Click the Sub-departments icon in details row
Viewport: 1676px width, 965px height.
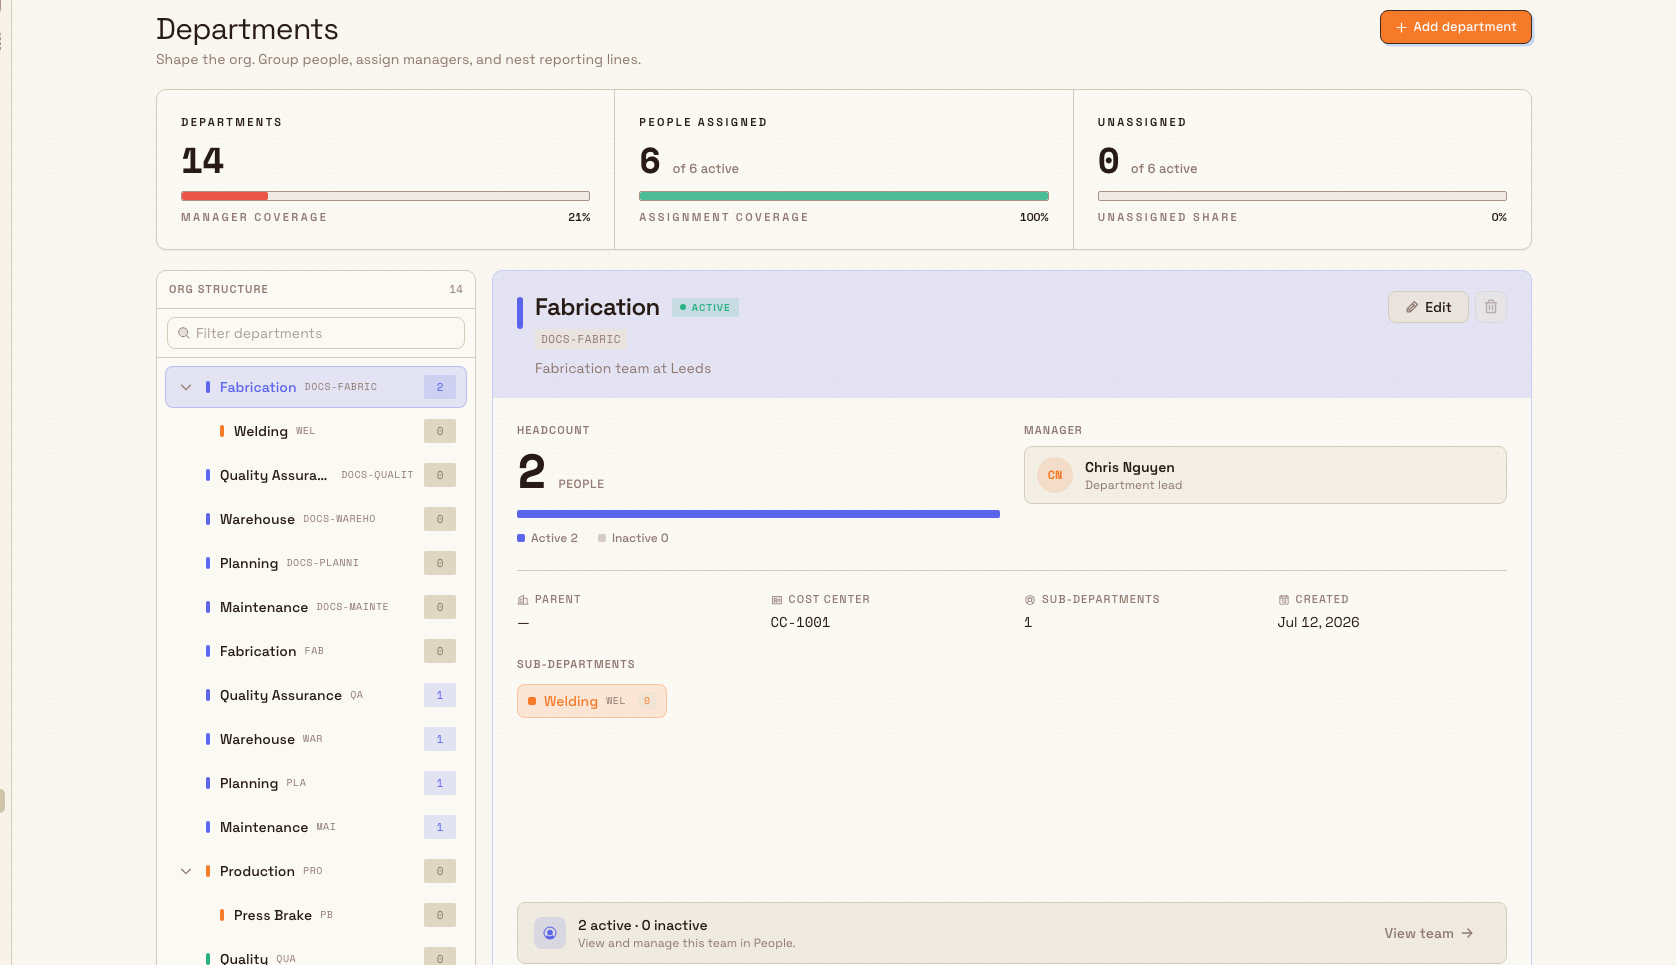(1030, 600)
